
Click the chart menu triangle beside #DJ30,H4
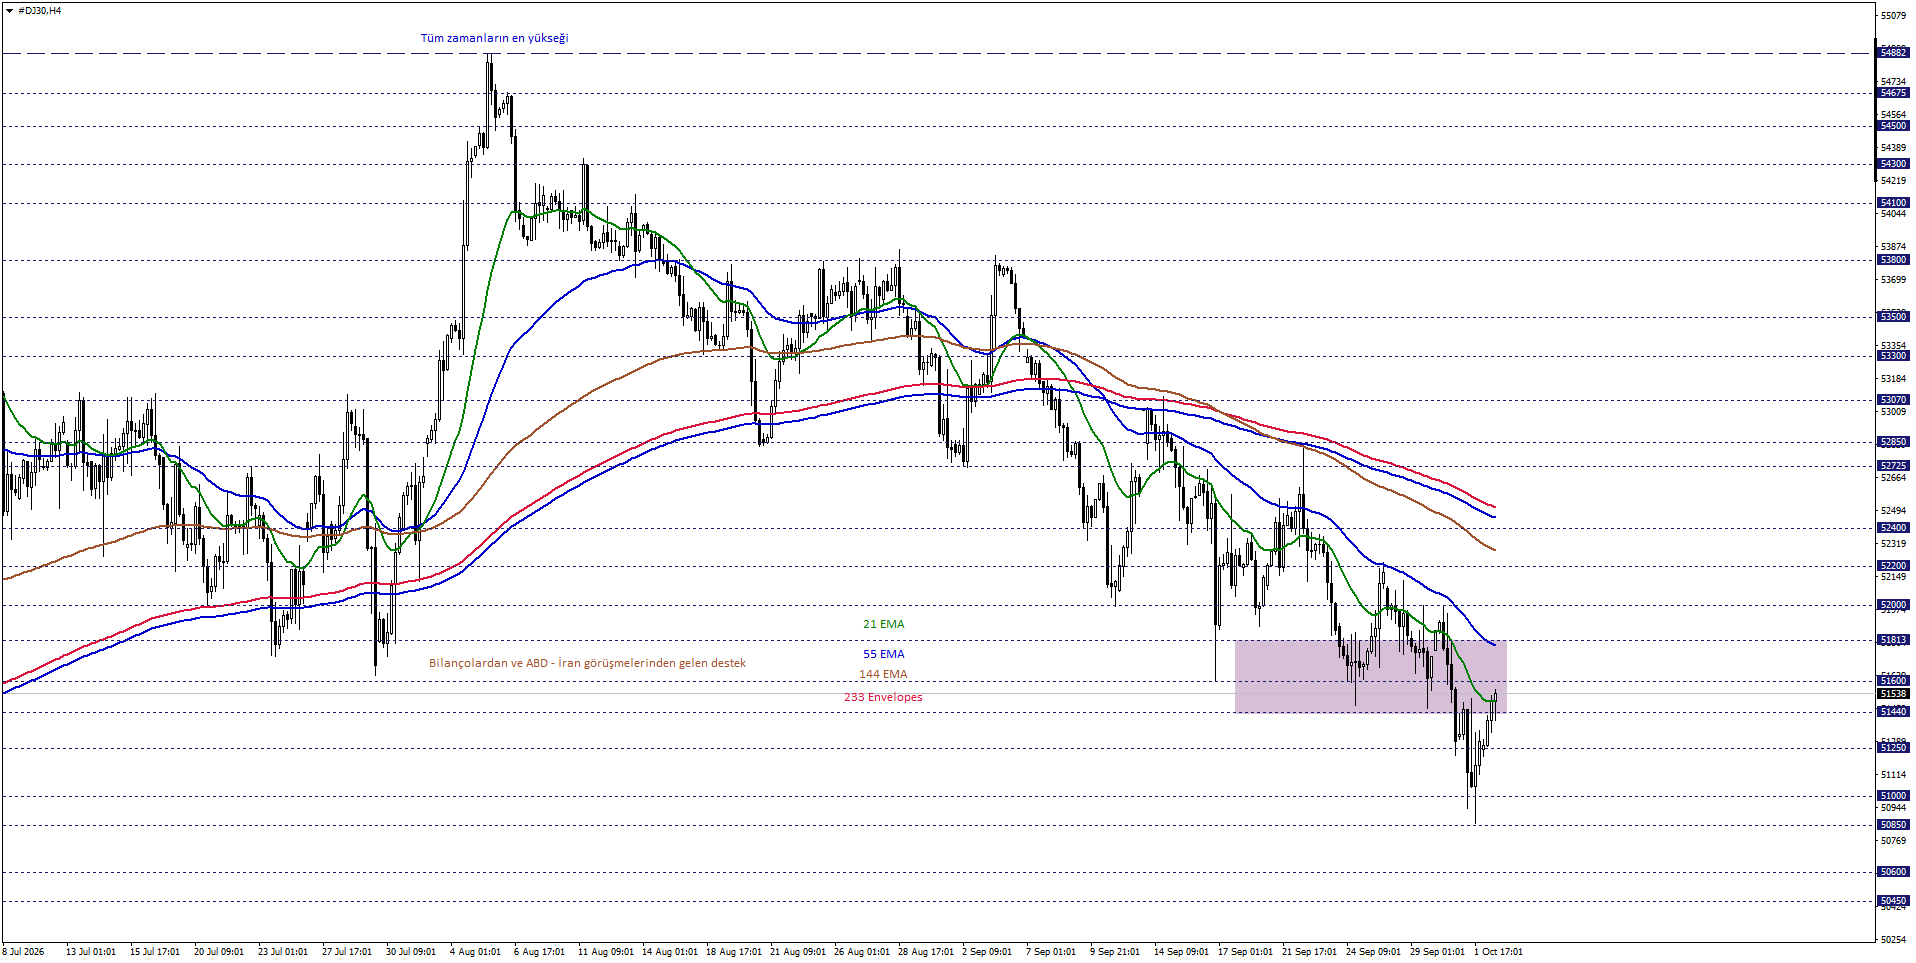point(9,11)
